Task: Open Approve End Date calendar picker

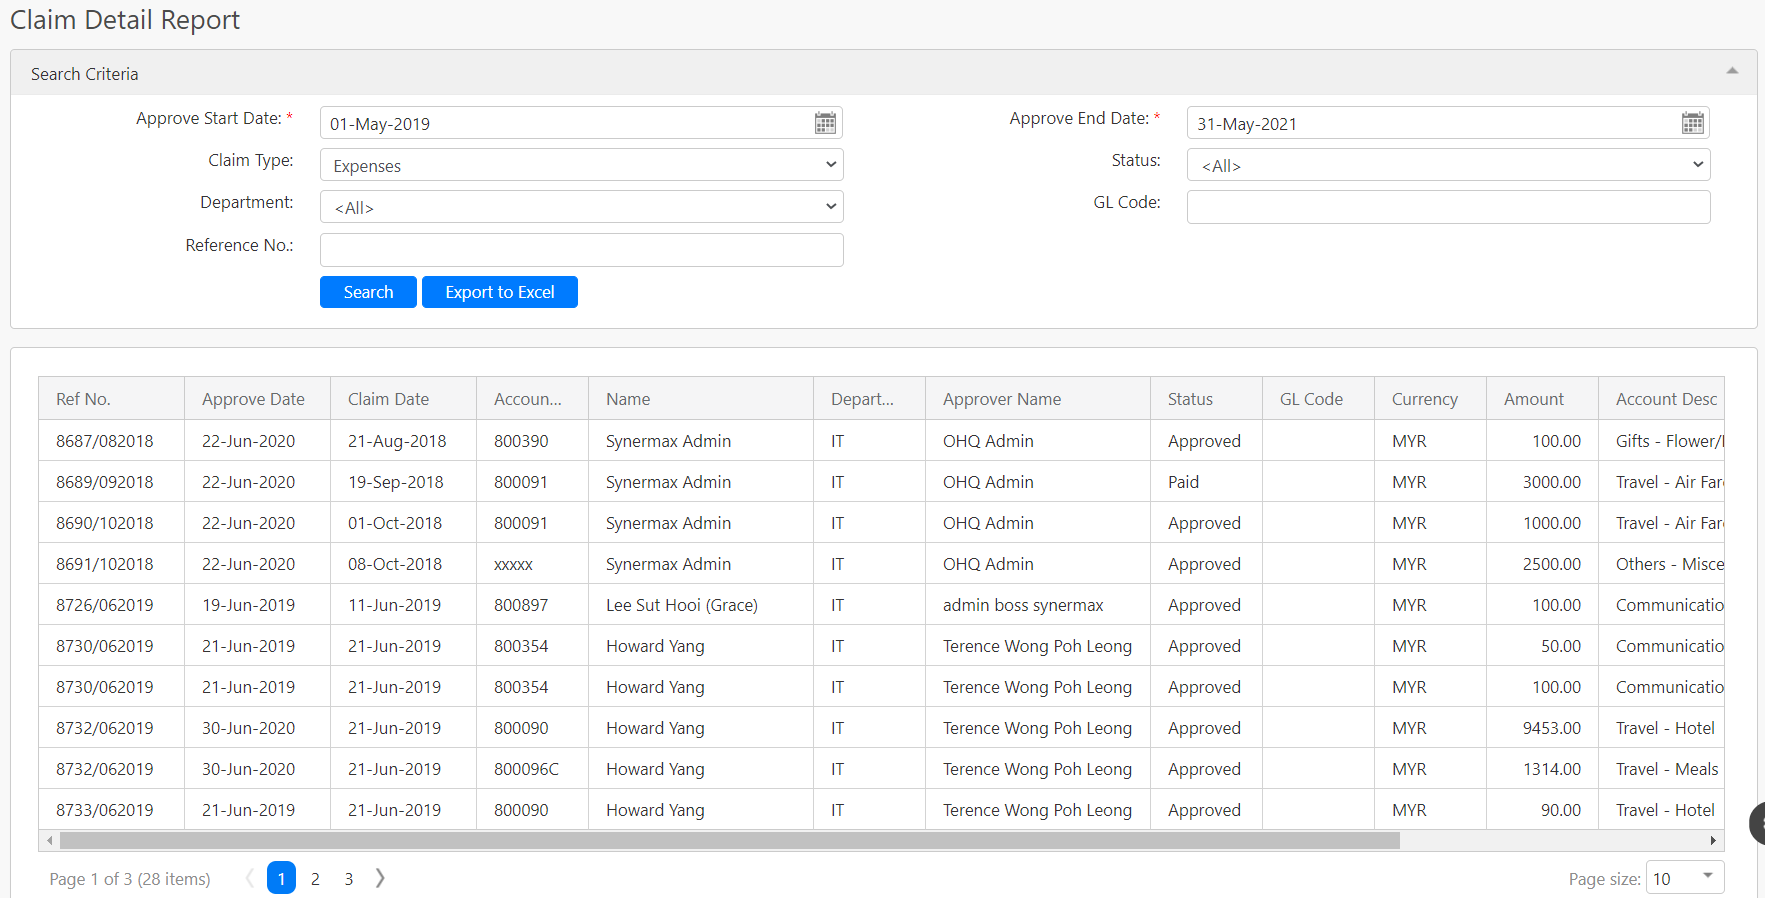Action: [x=1692, y=123]
